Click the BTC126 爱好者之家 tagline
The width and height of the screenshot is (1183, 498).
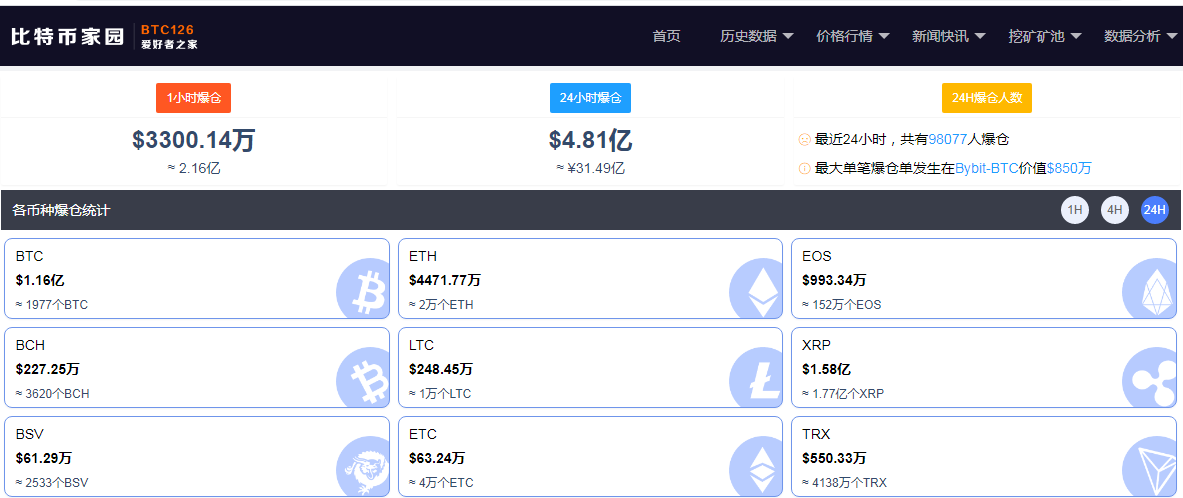(168, 36)
